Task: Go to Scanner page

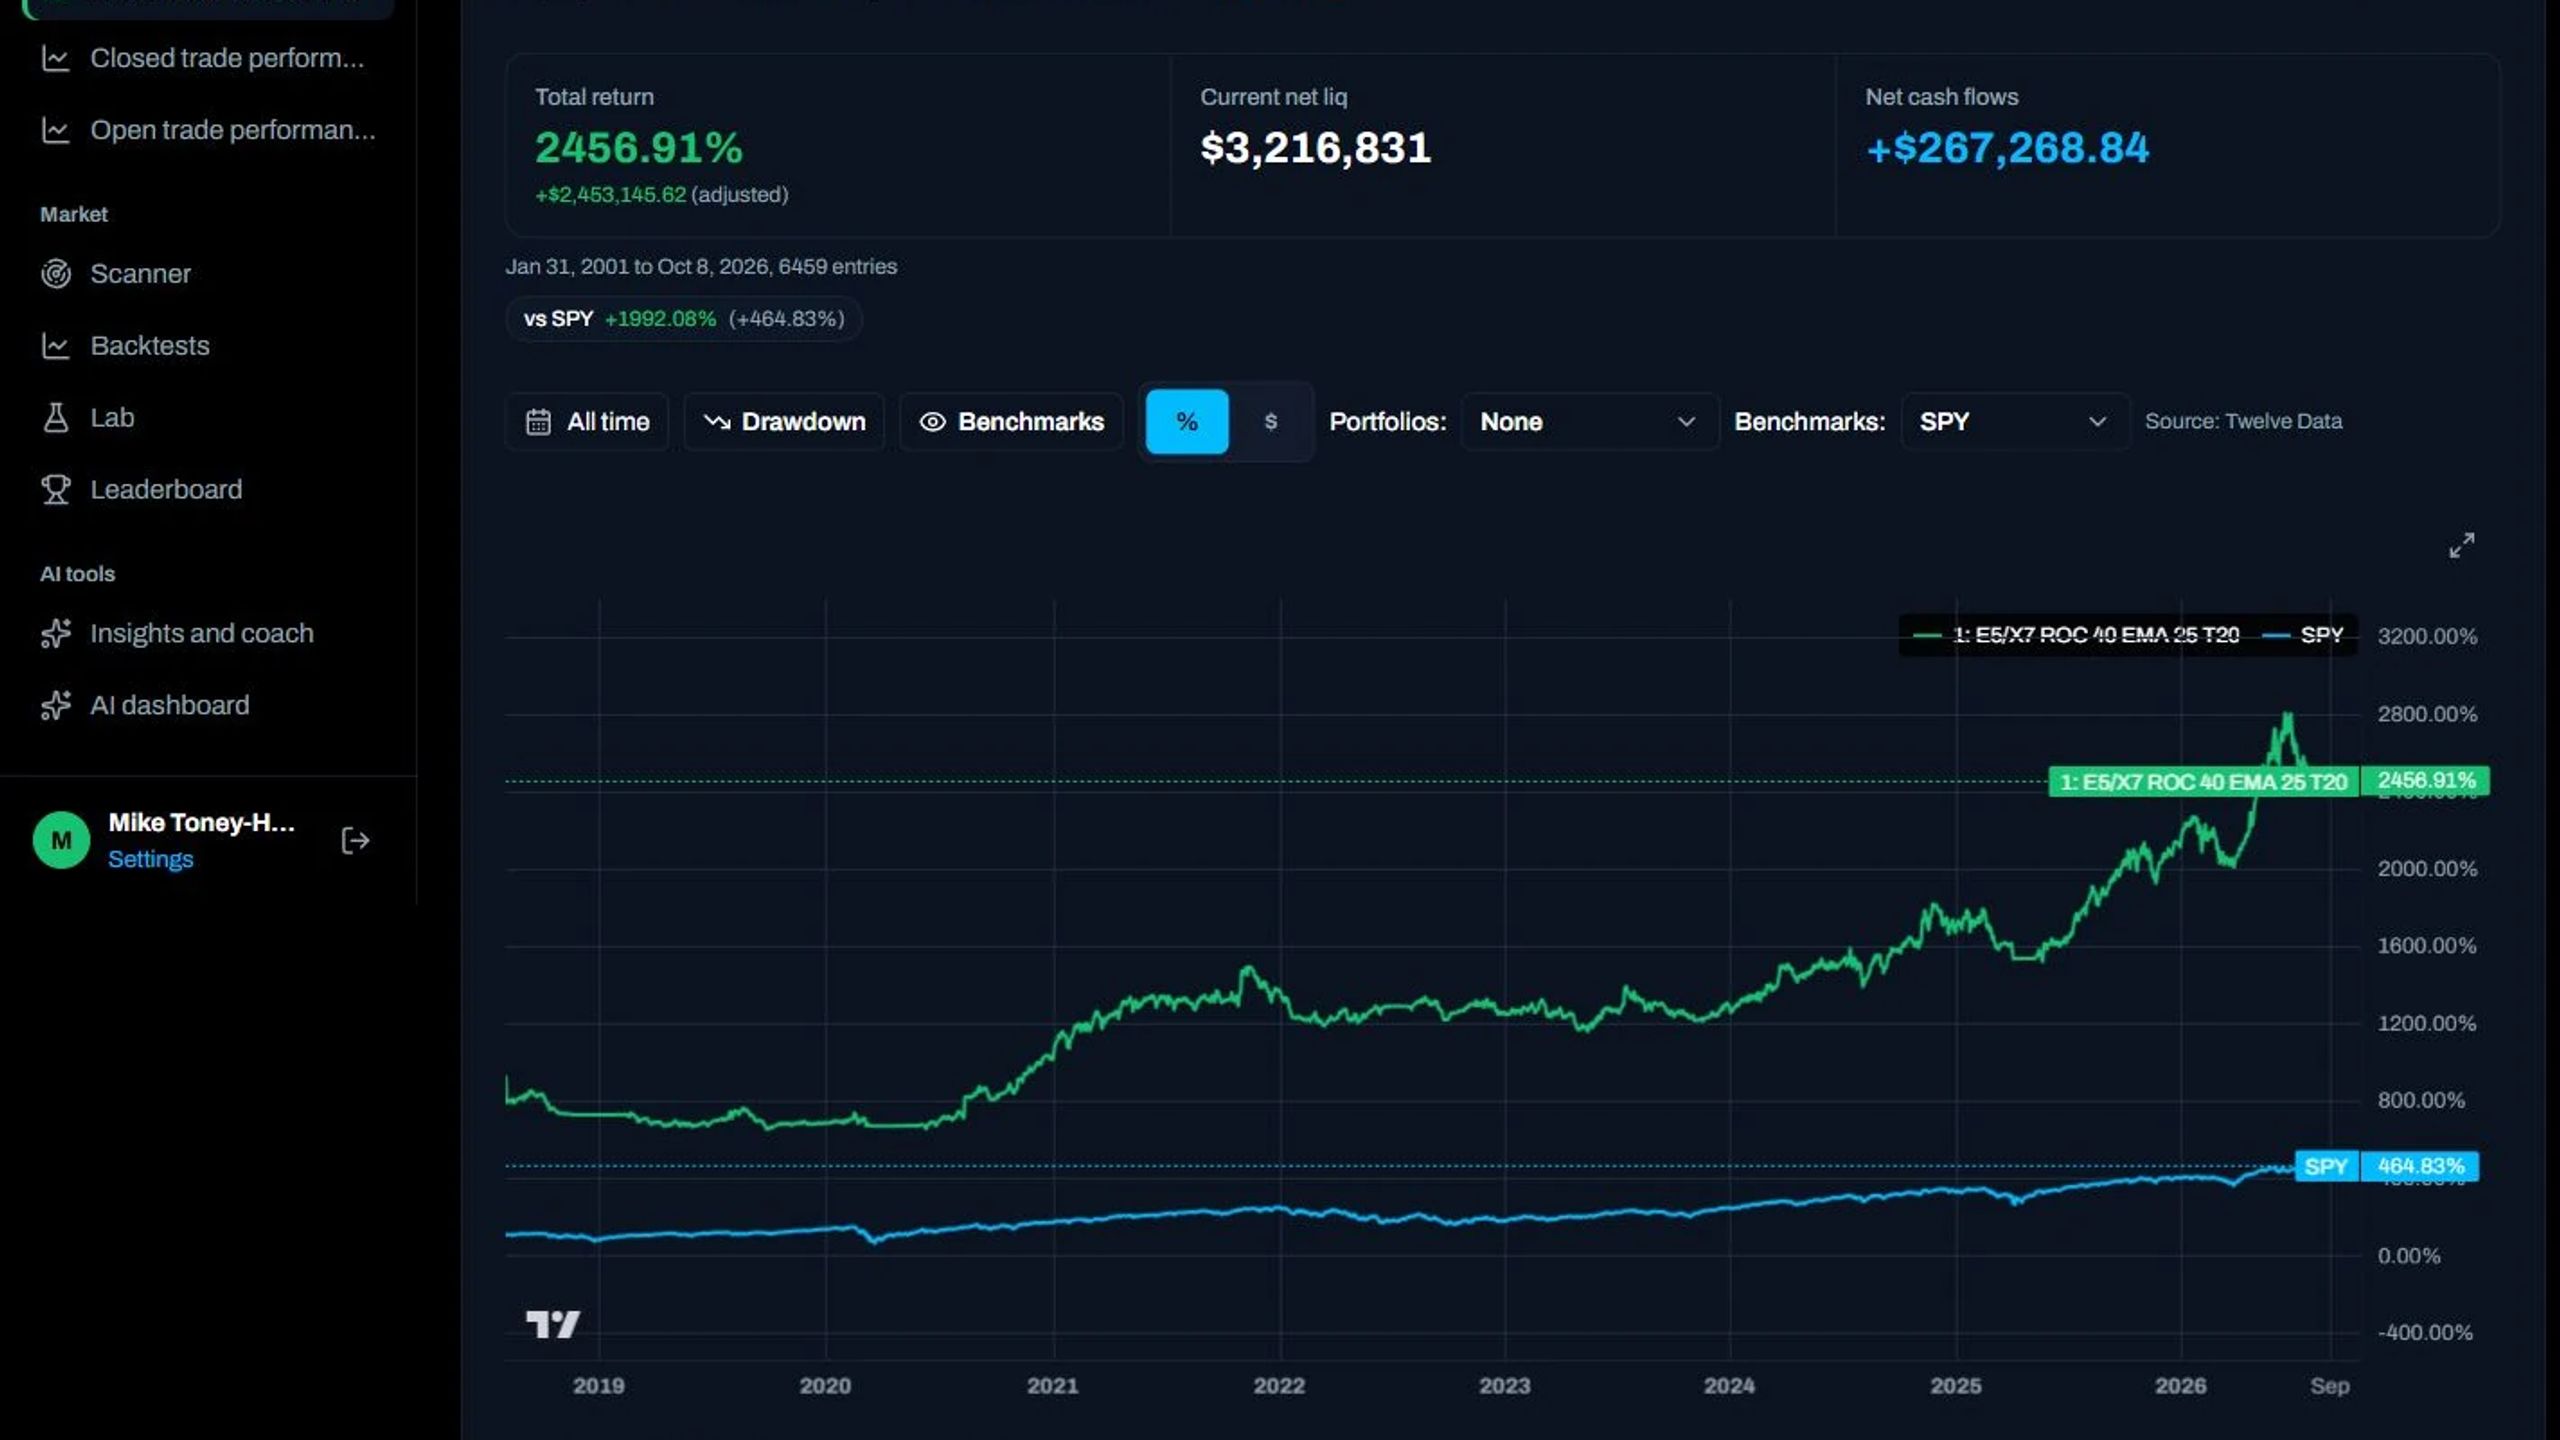Action: coord(140,274)
